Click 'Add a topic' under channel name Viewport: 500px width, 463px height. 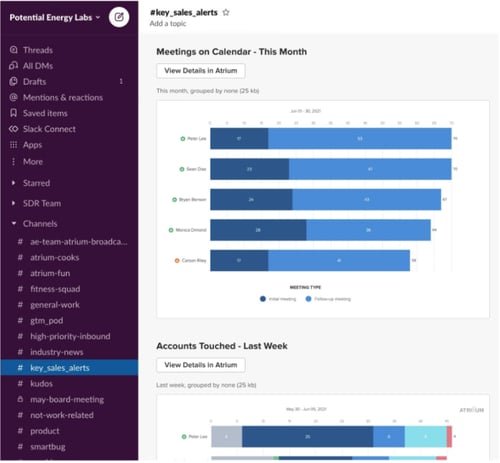point(168,24)
